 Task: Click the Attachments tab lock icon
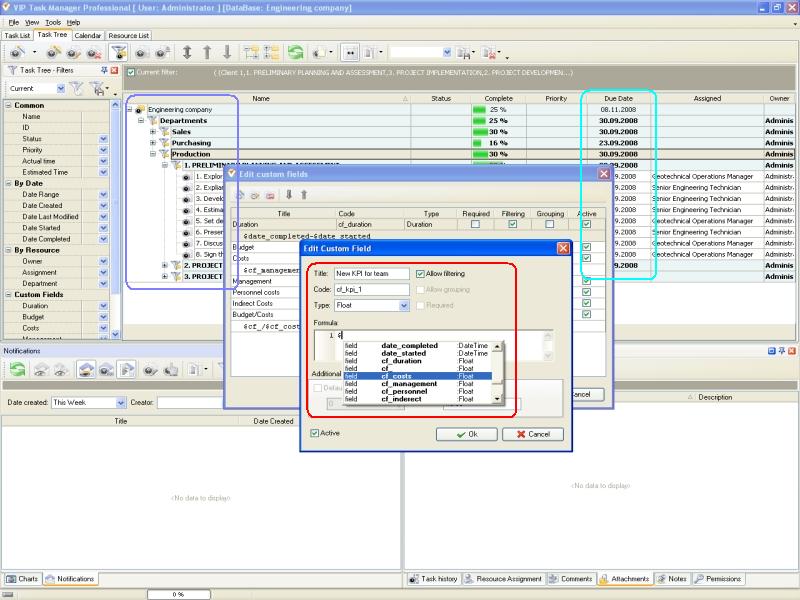point(604,579)
